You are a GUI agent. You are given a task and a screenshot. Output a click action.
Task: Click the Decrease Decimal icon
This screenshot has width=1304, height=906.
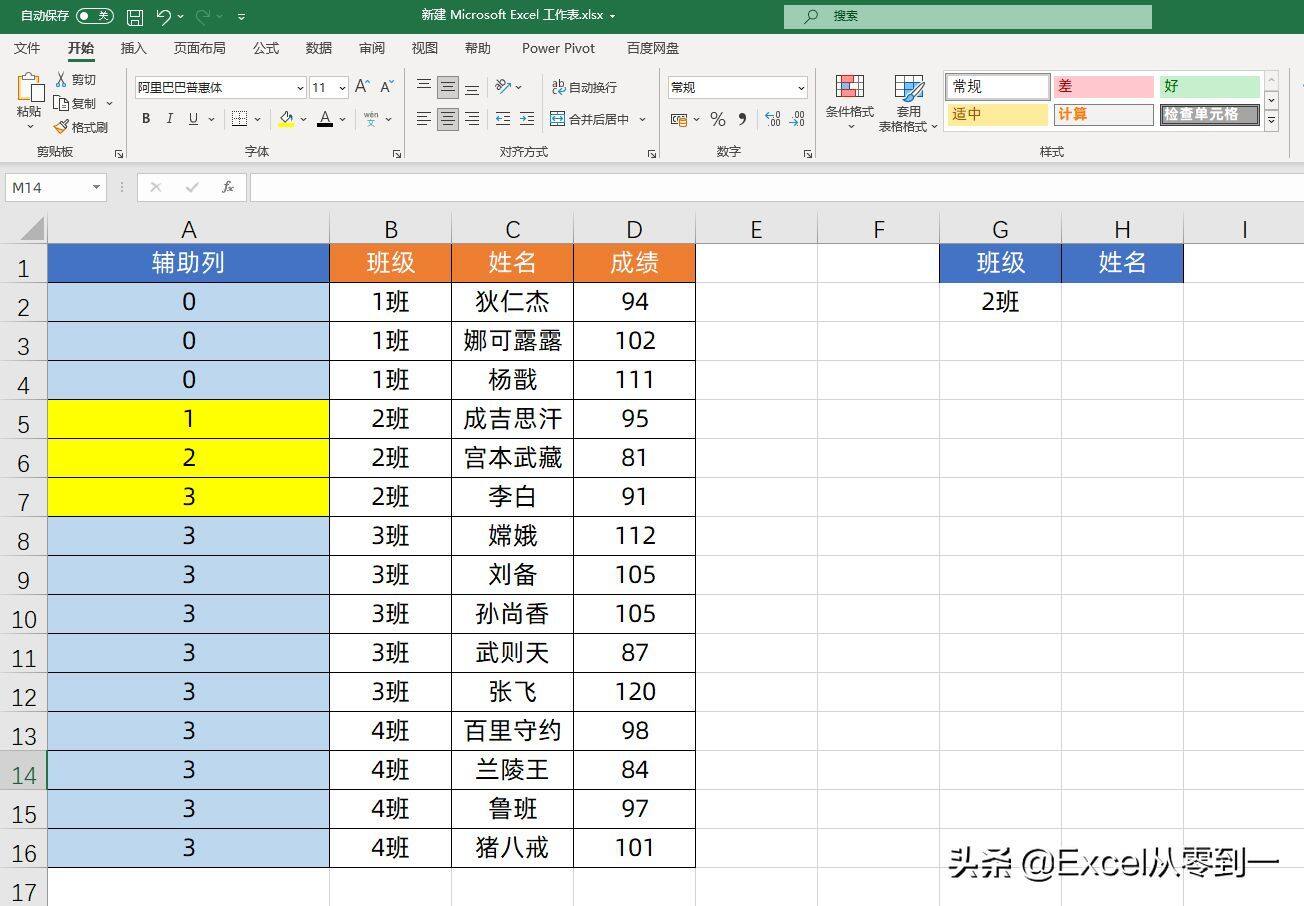(797, 119)
